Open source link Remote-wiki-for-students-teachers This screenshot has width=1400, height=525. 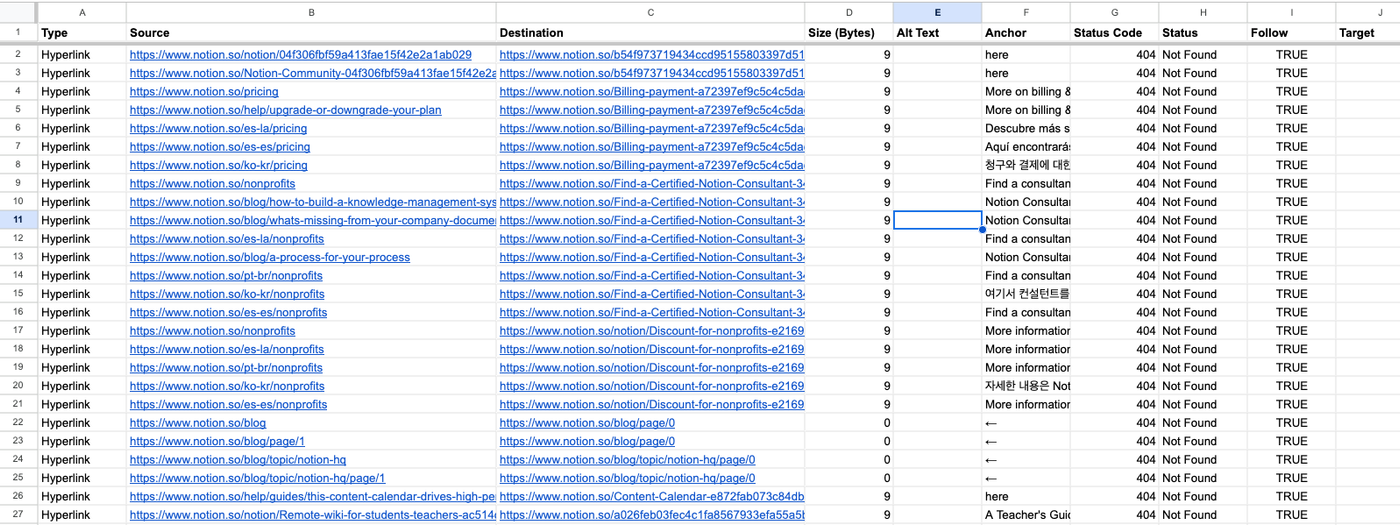(312, 515)
